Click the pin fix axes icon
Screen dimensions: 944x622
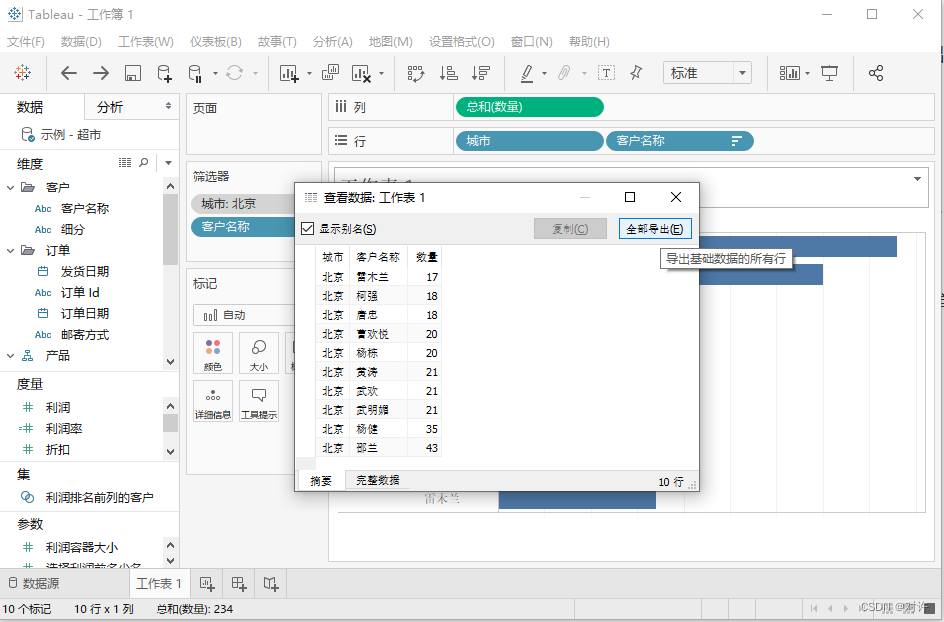coord(636,73)
